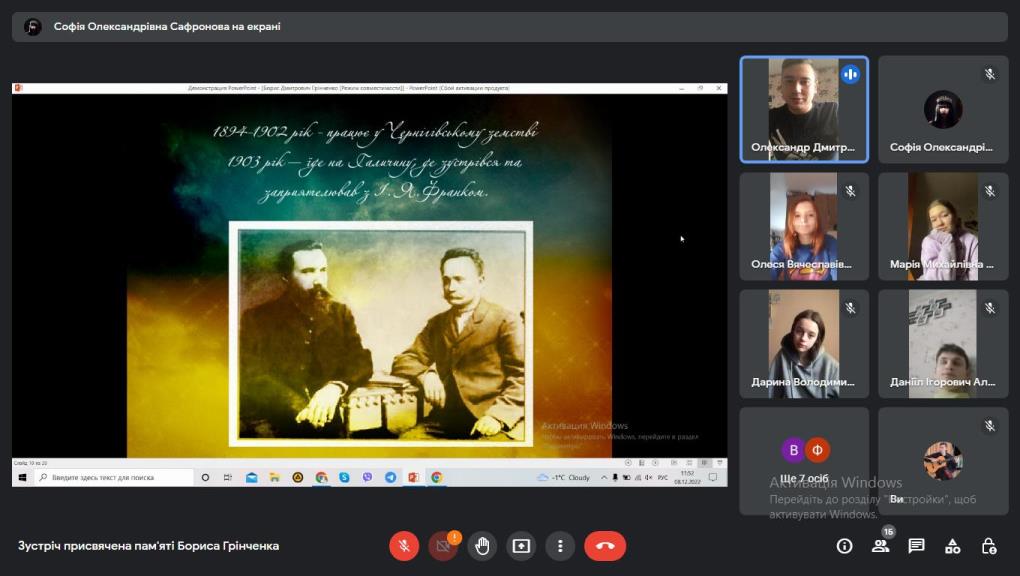Click the present screen button
The width and height of the screenshot is (1020, 576).
click(x=521, y=546)
